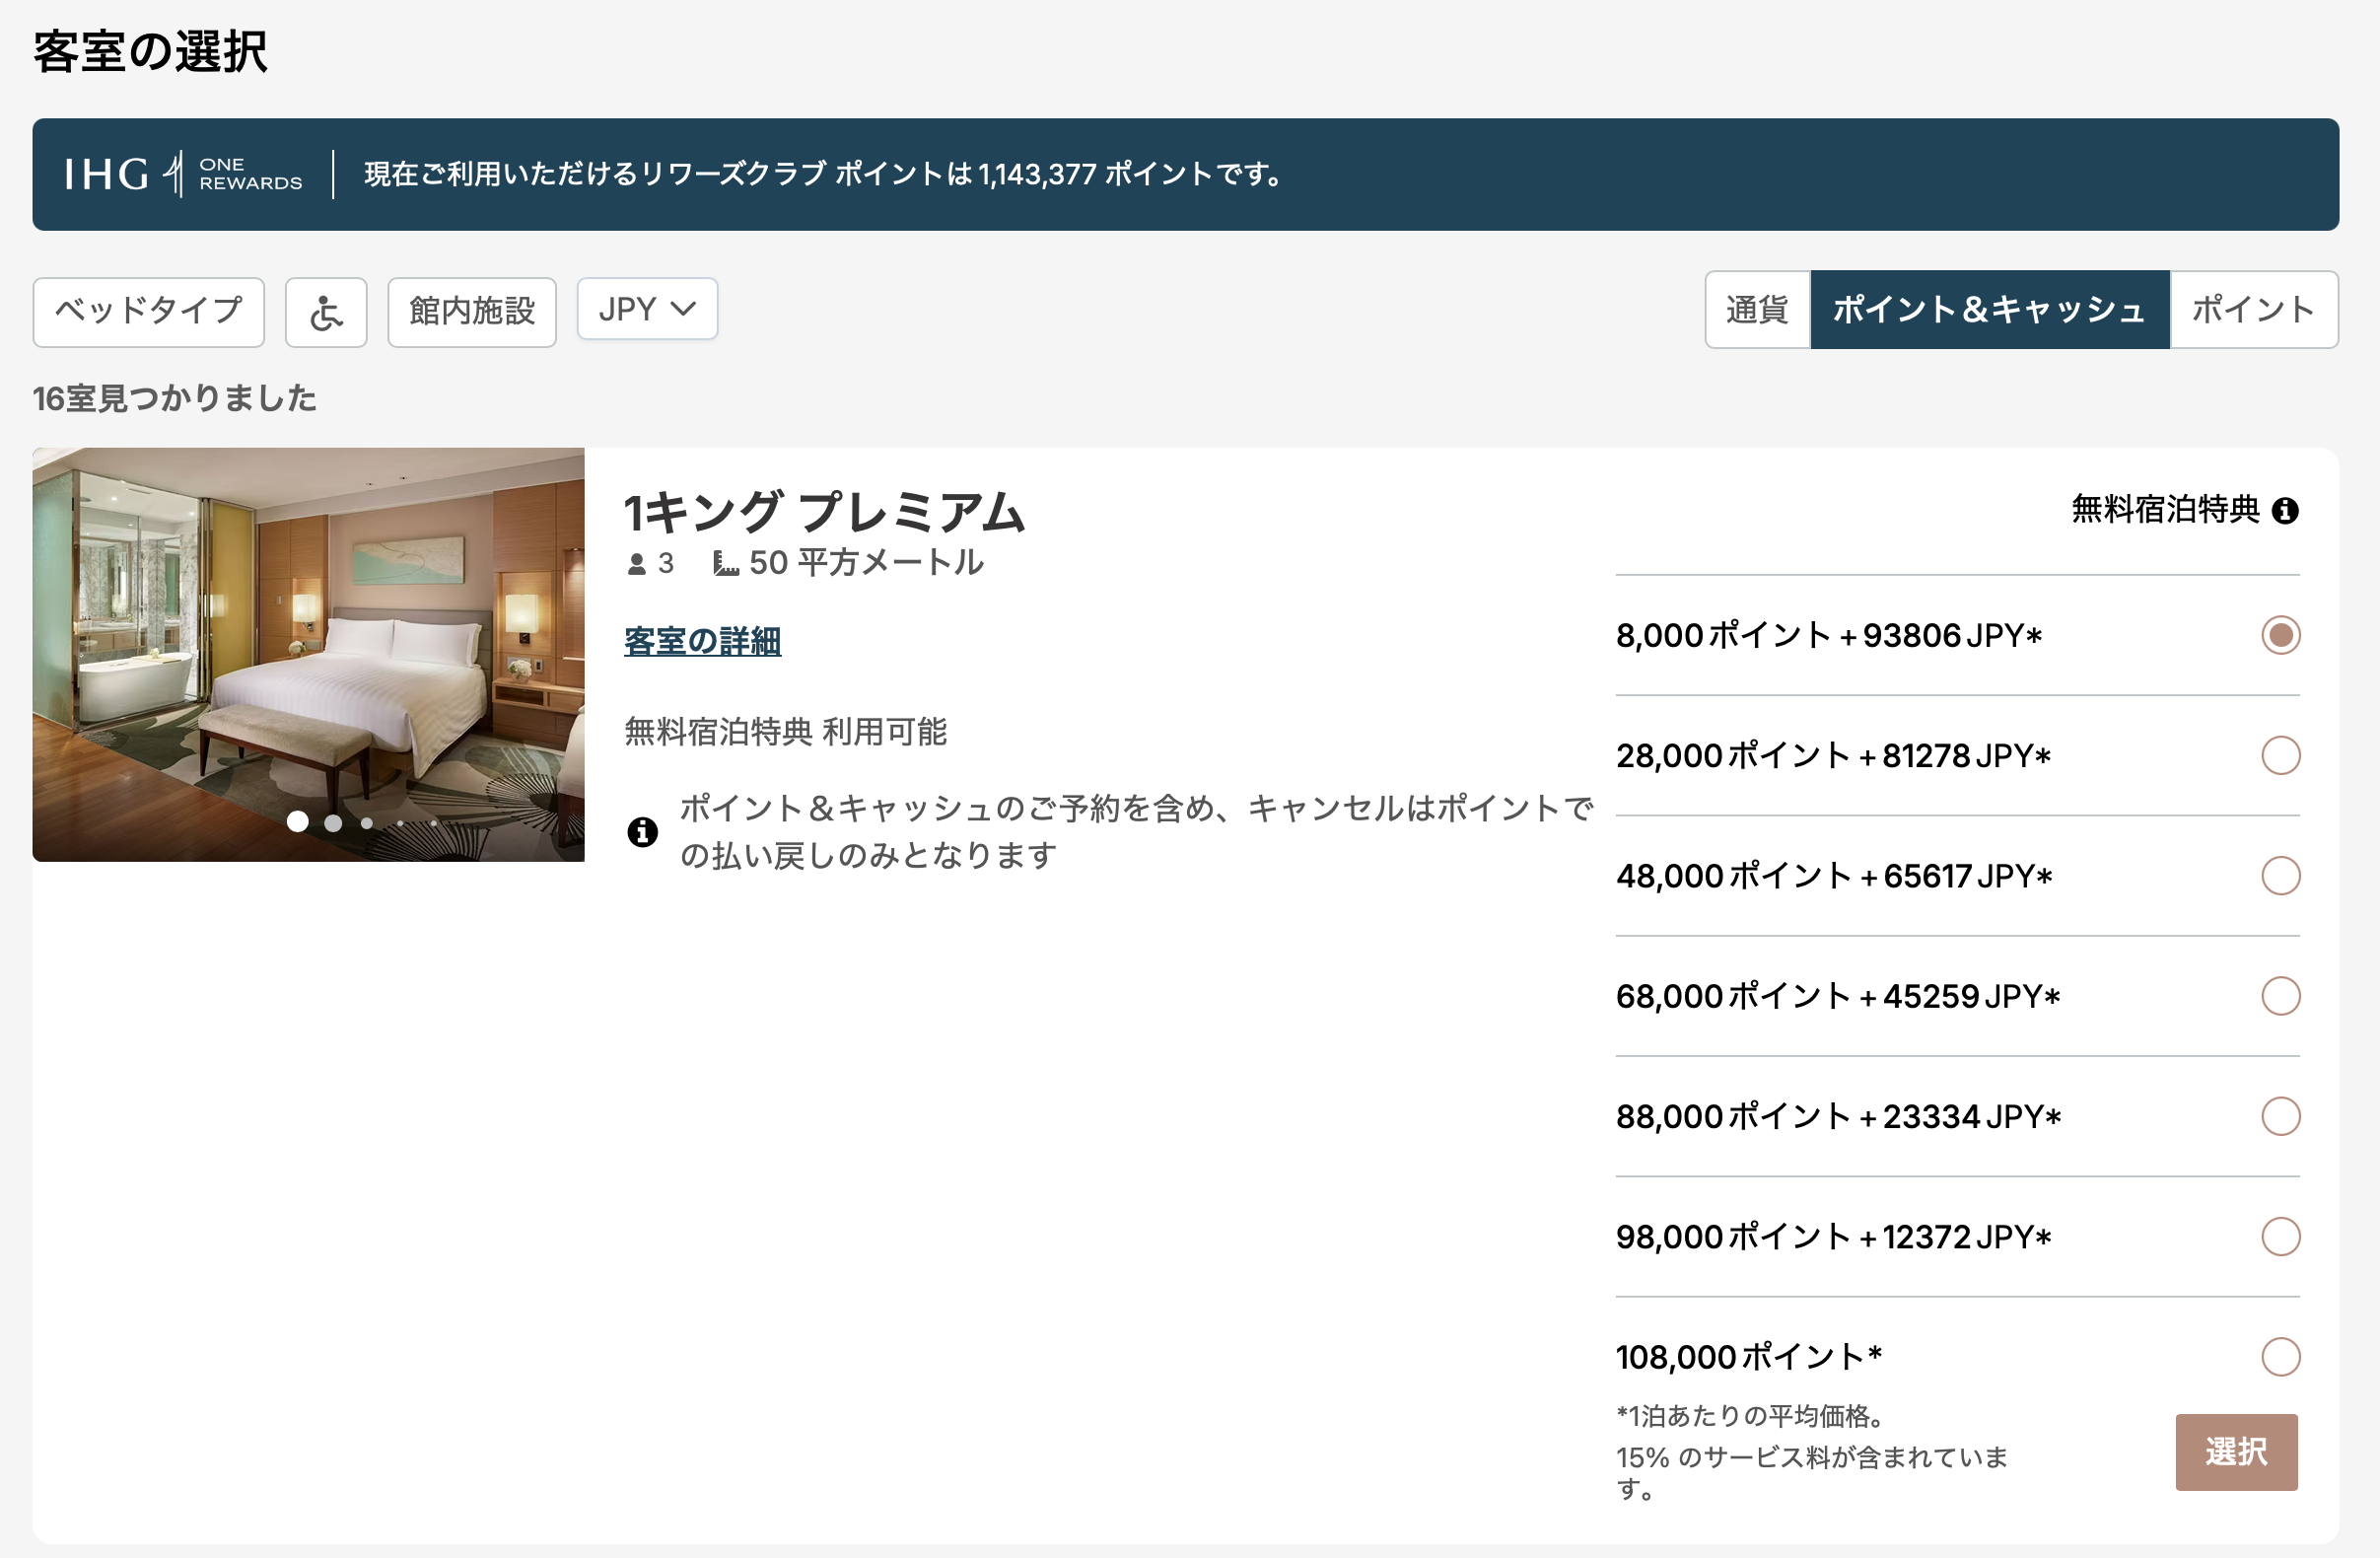This screenshot has height=1558, width=2380.
Task: Click the 選択 button
Action: [x=2236, y=1452]
